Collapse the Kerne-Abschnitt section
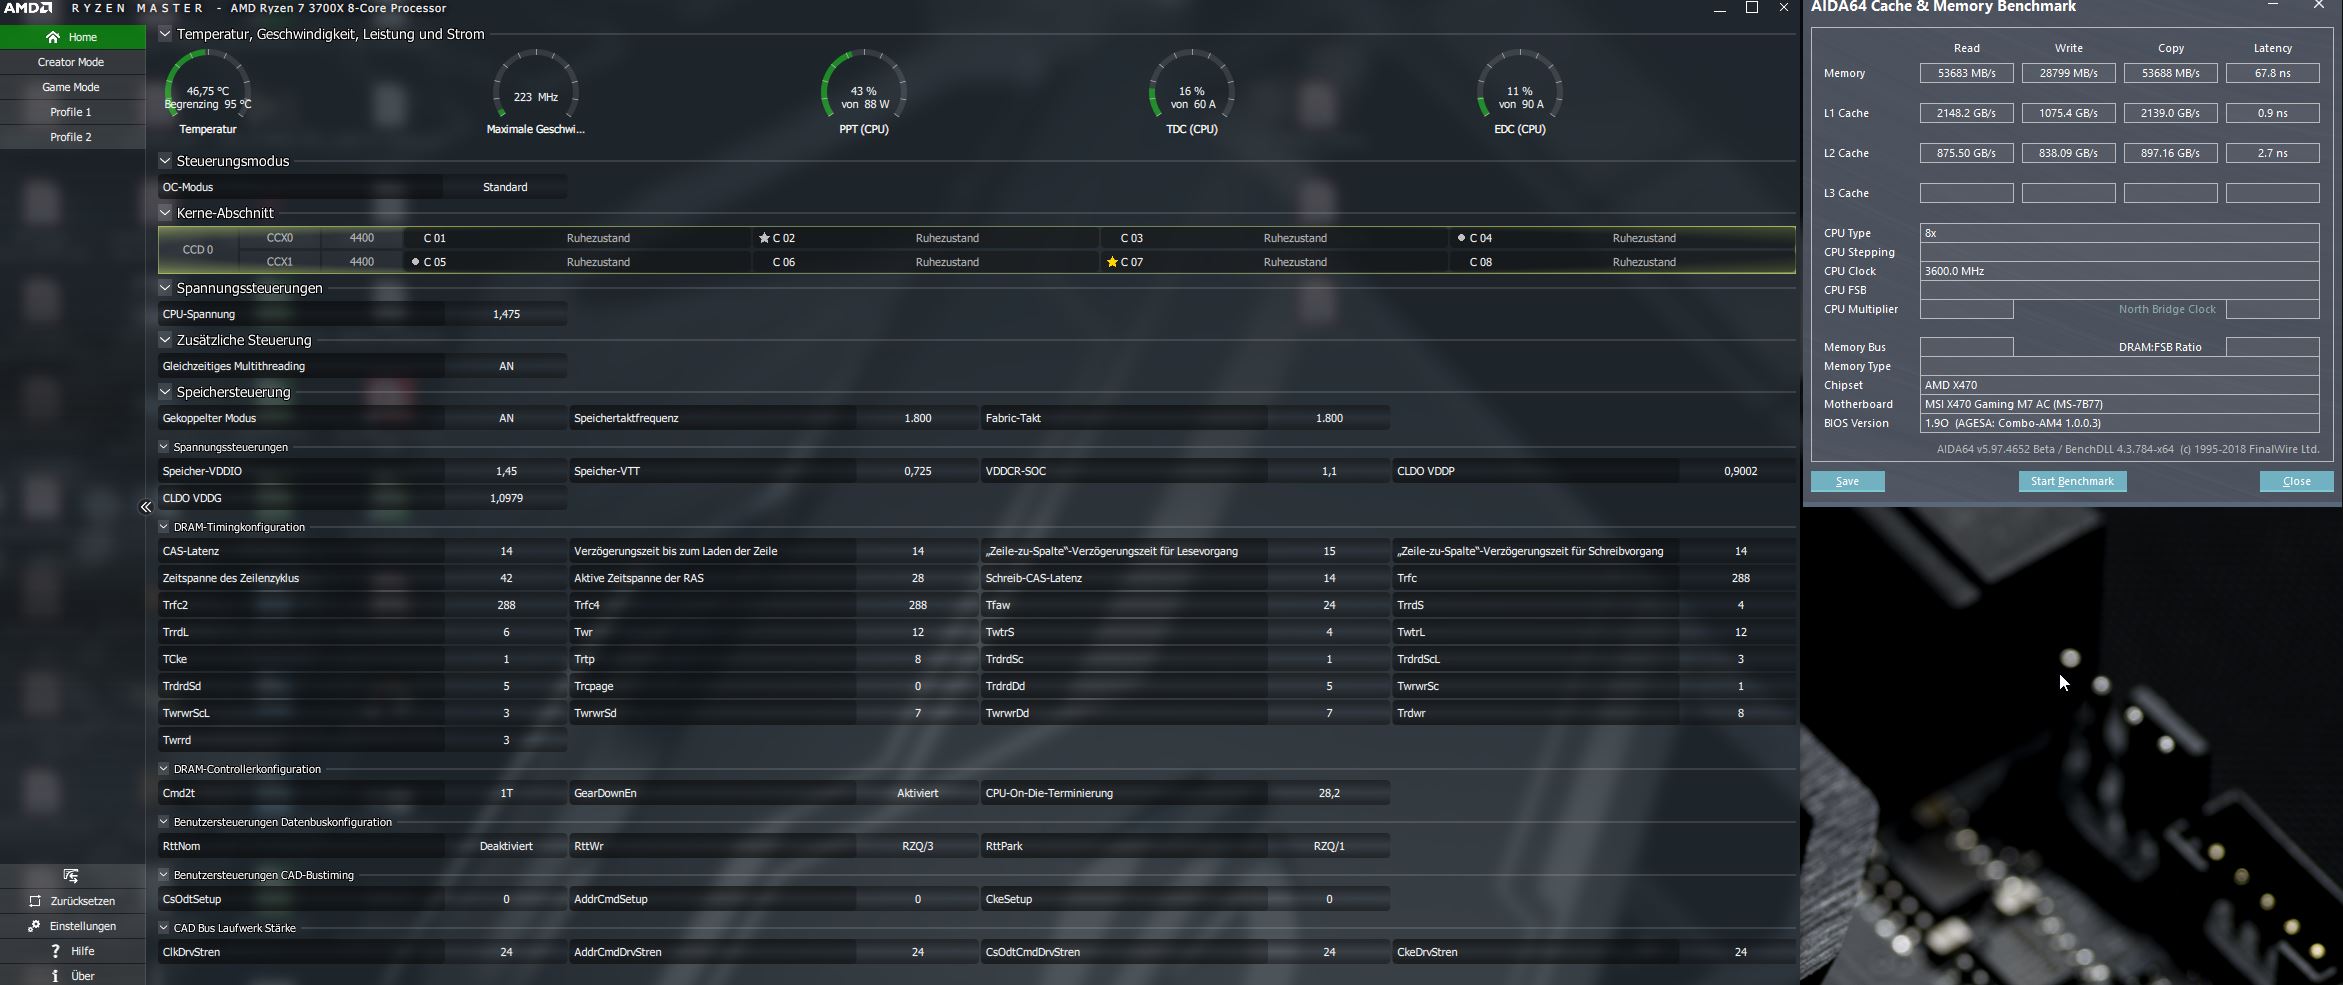This screenshot has height=985, width=2343. point(165,213)
